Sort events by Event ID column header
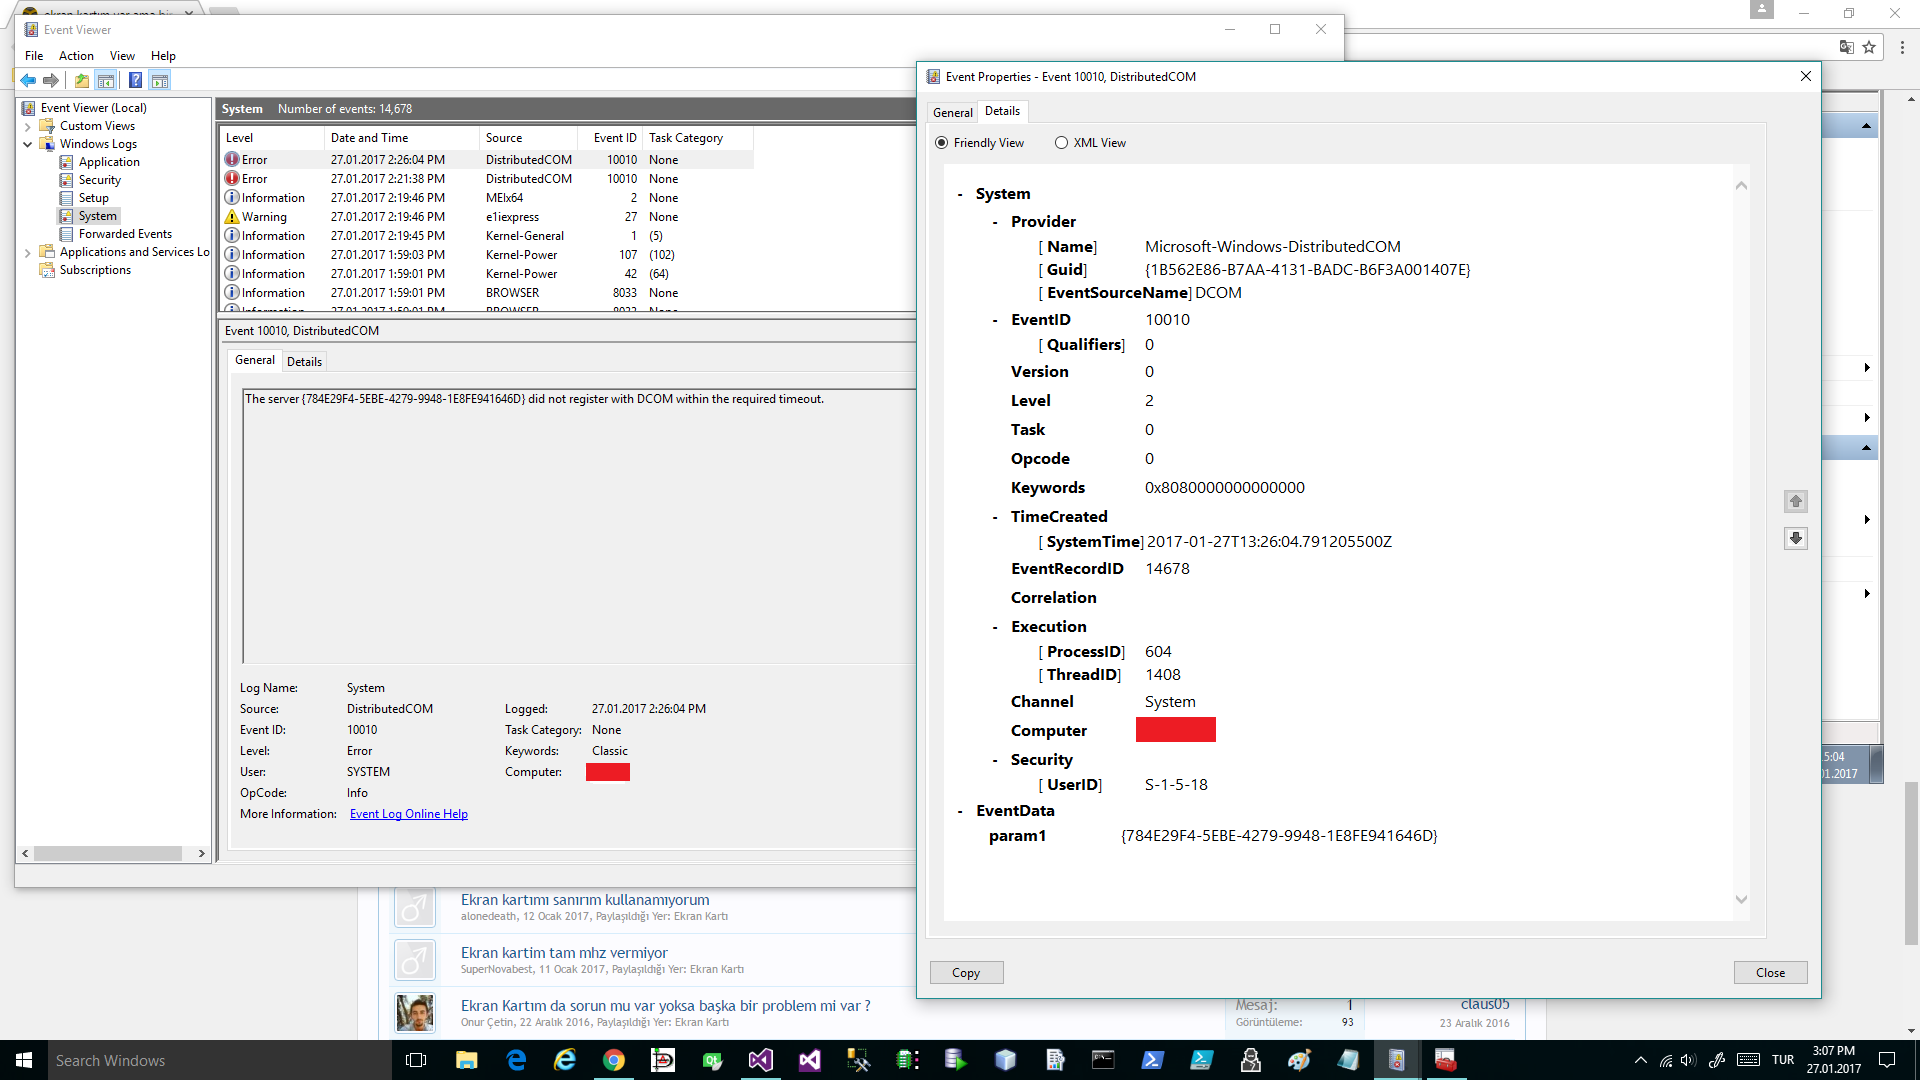This screenshot has width=1920, height=1080. click(x=612, y=138)
